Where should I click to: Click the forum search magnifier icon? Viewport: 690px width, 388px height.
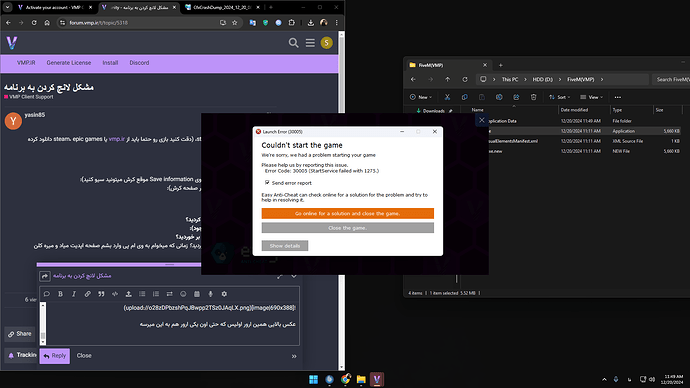pyautogui.click(x=294, y=43)
